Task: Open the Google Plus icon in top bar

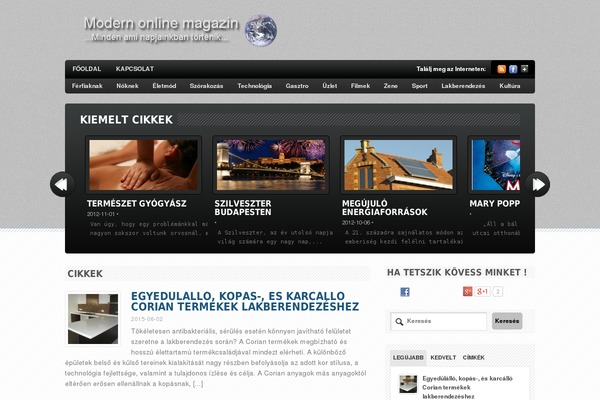Action: (525, 69)
